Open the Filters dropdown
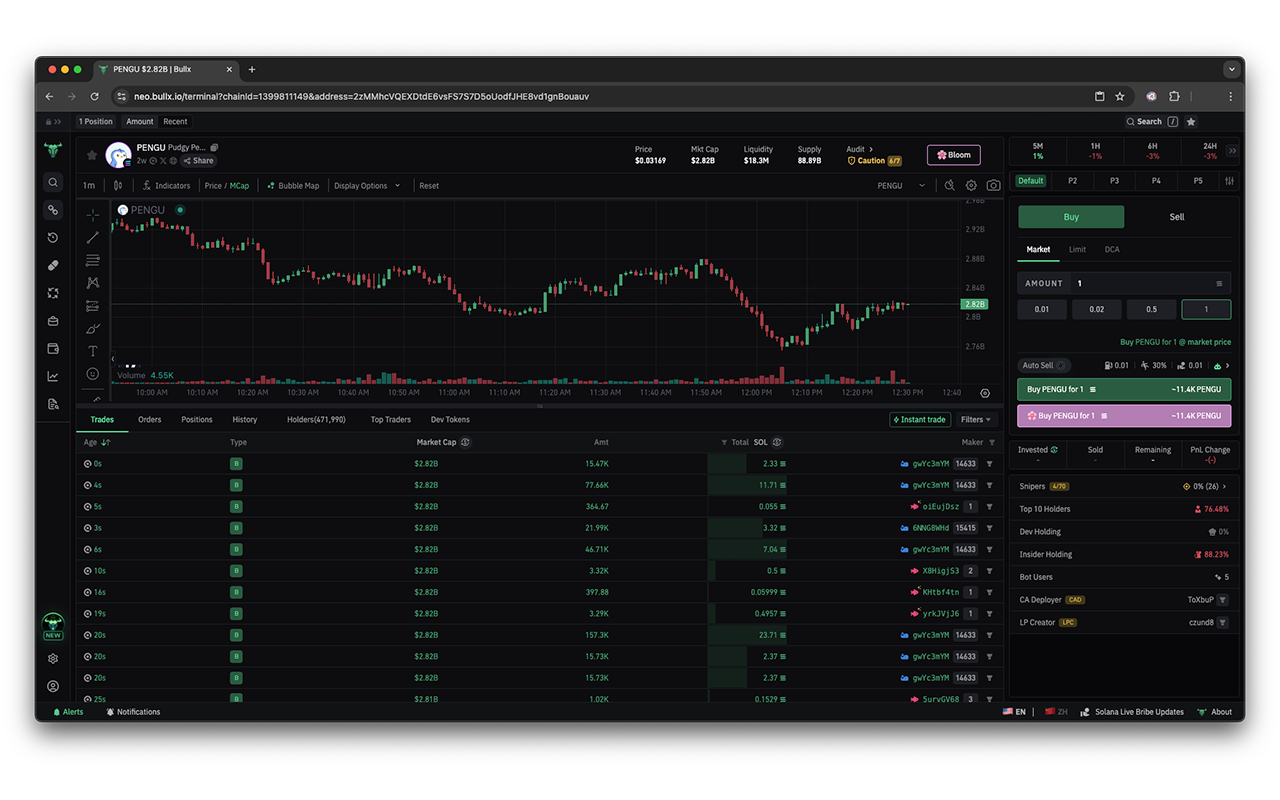 (x=975, y=420)
